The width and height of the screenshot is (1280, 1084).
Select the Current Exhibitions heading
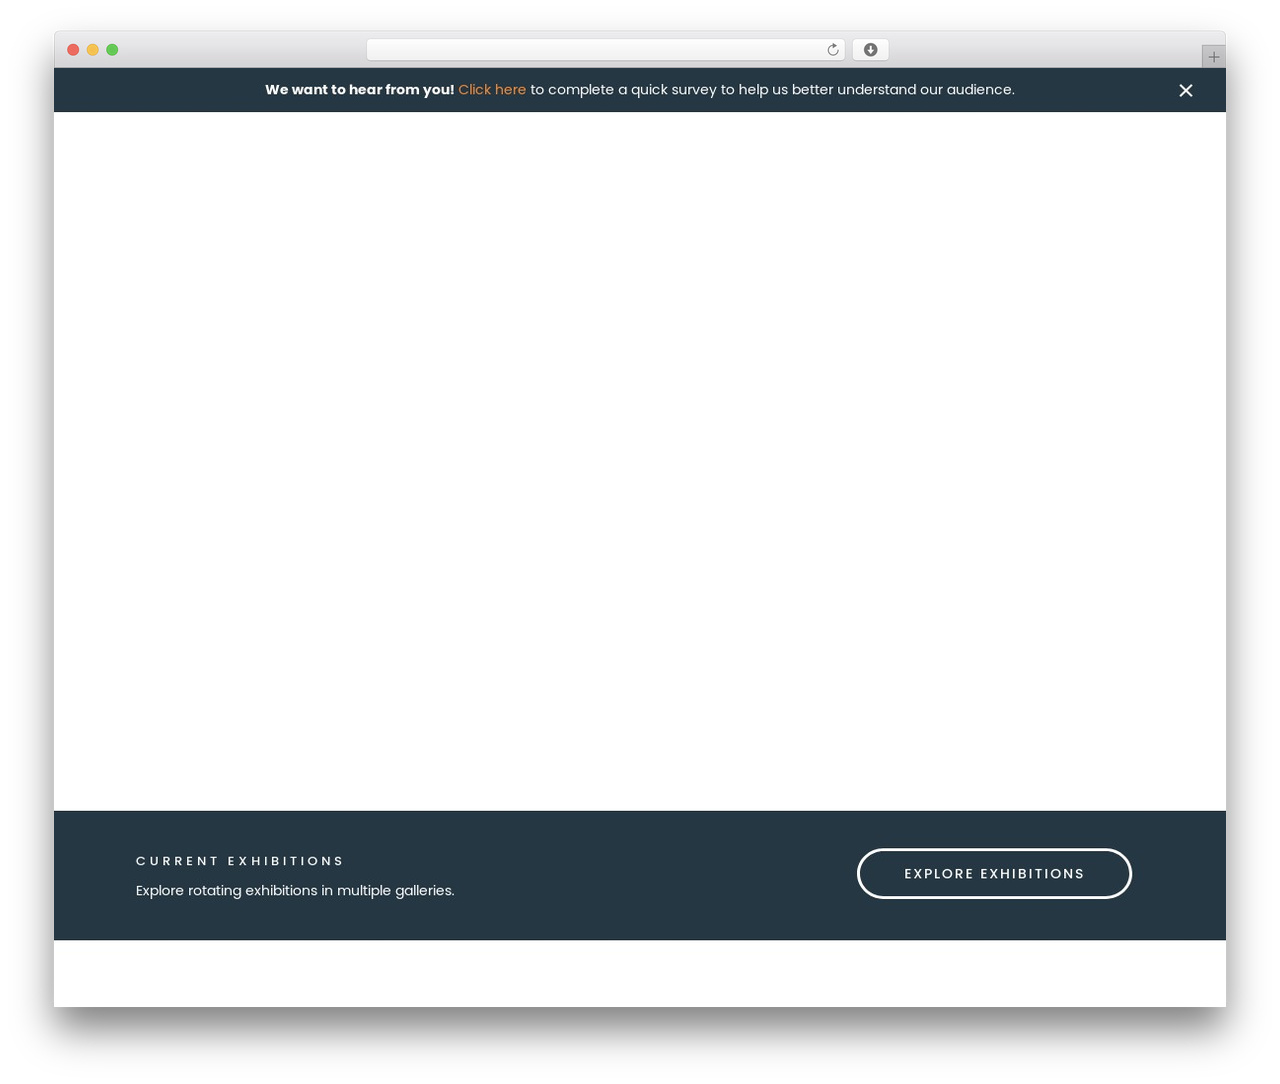coord(240,861)
